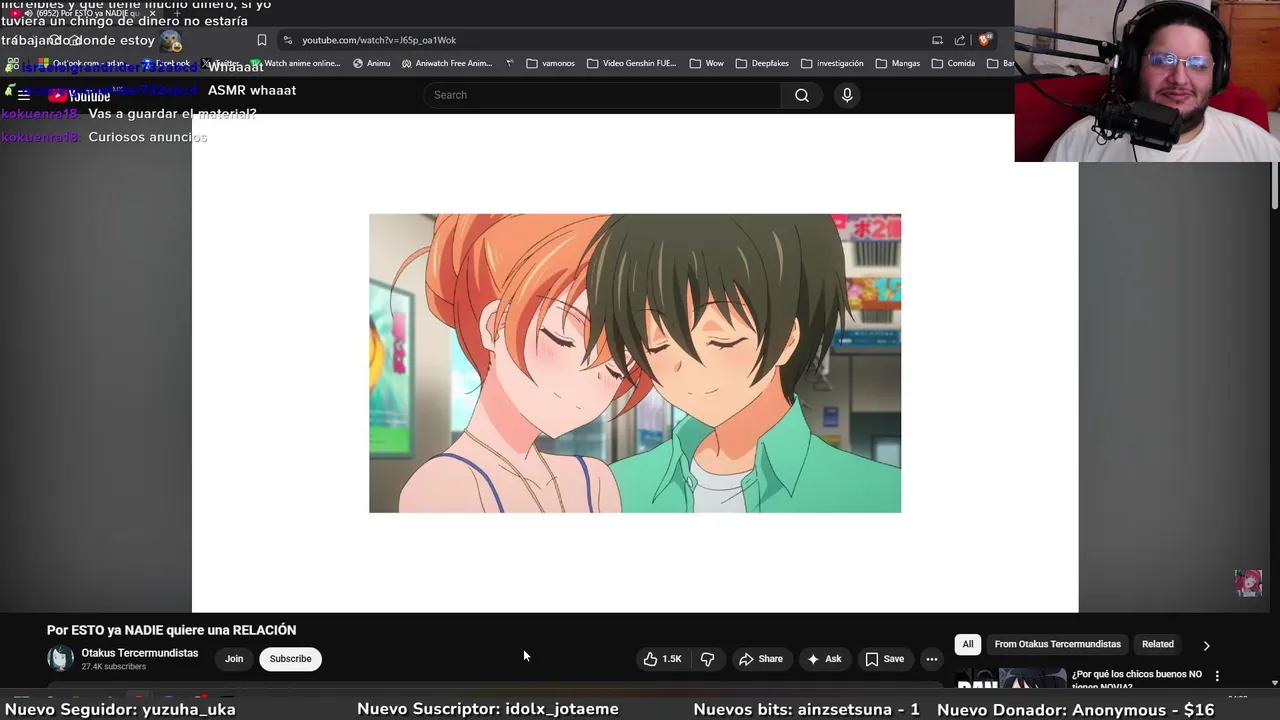Open the investigación bookmarks folder
1280x720 pixels.
point(832,63)
